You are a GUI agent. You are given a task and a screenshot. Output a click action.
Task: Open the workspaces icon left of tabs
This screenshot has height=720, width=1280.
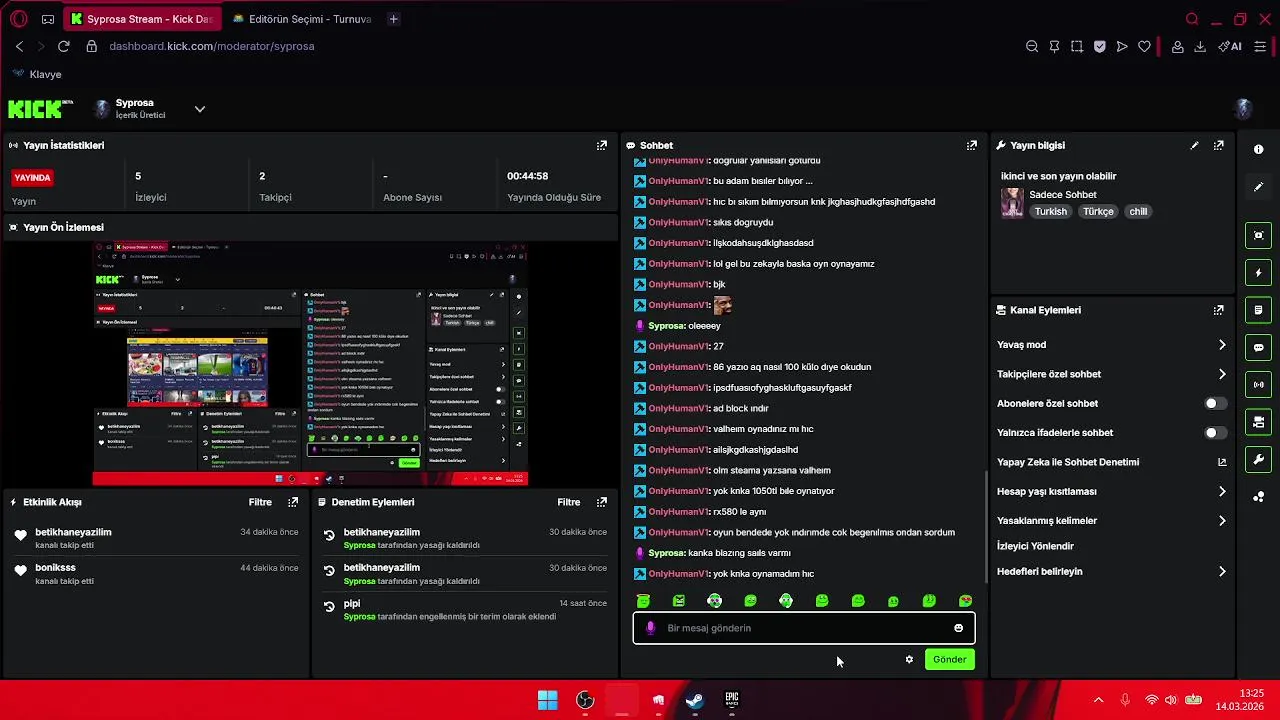click(x=48, y=19)
